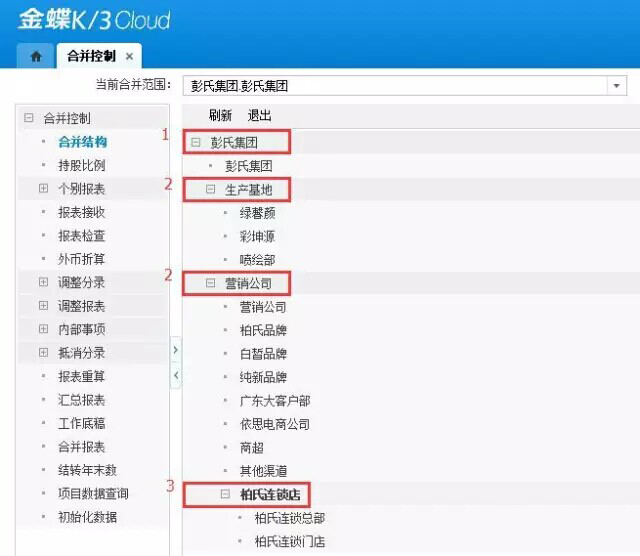Image resolution: width=640 pixels, height=556 pixels.
Task: Click the 柏氏连锁店 label text
Action: (x=270, y=494)
